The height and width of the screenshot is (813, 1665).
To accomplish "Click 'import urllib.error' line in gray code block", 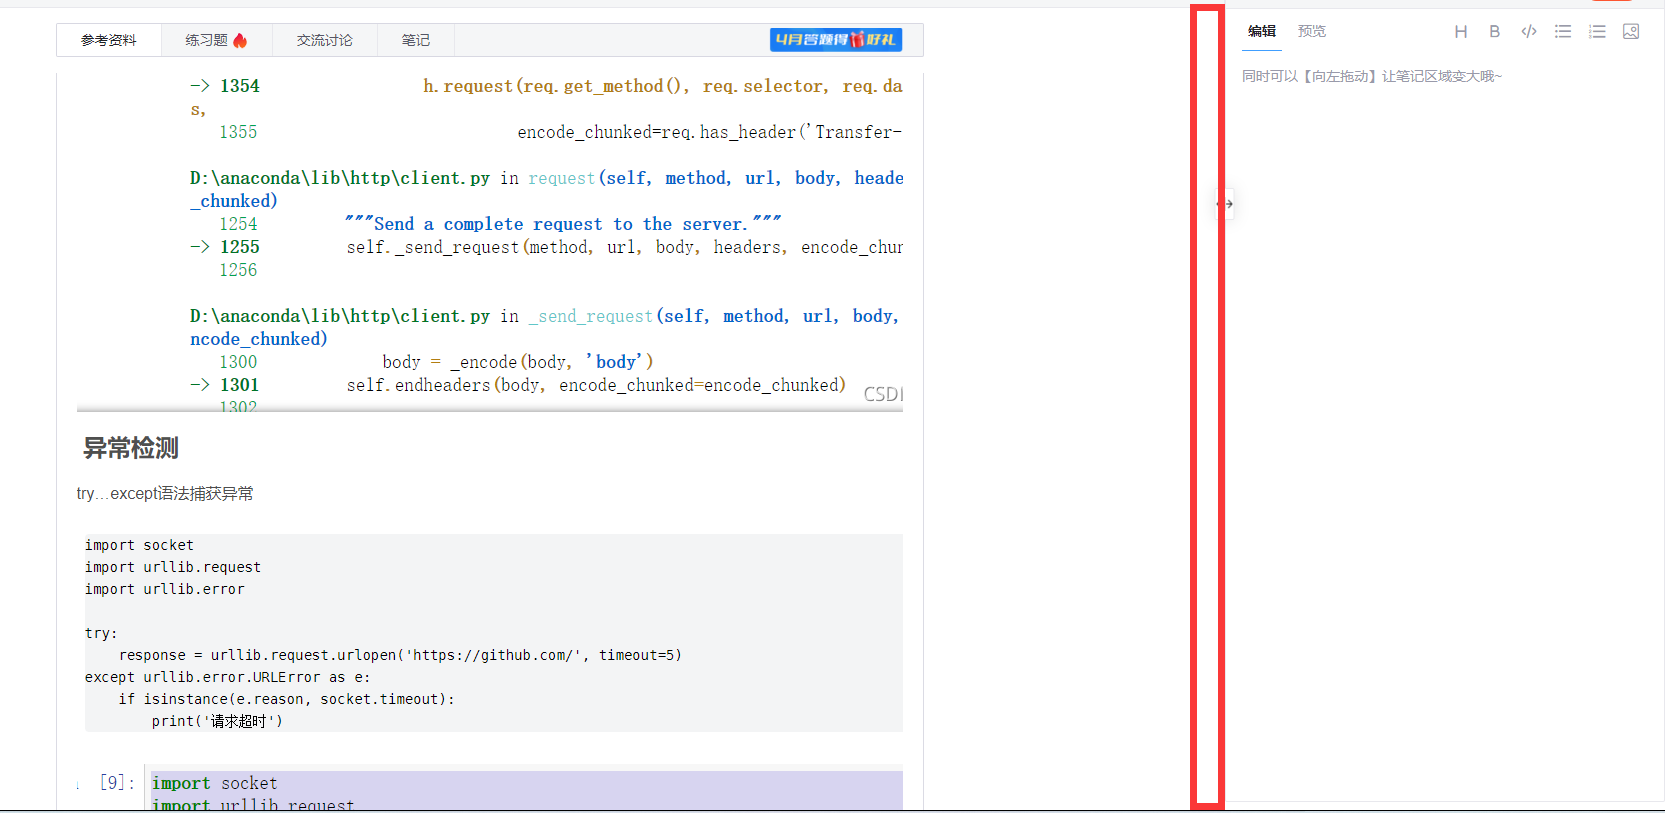I will (165, 589).
